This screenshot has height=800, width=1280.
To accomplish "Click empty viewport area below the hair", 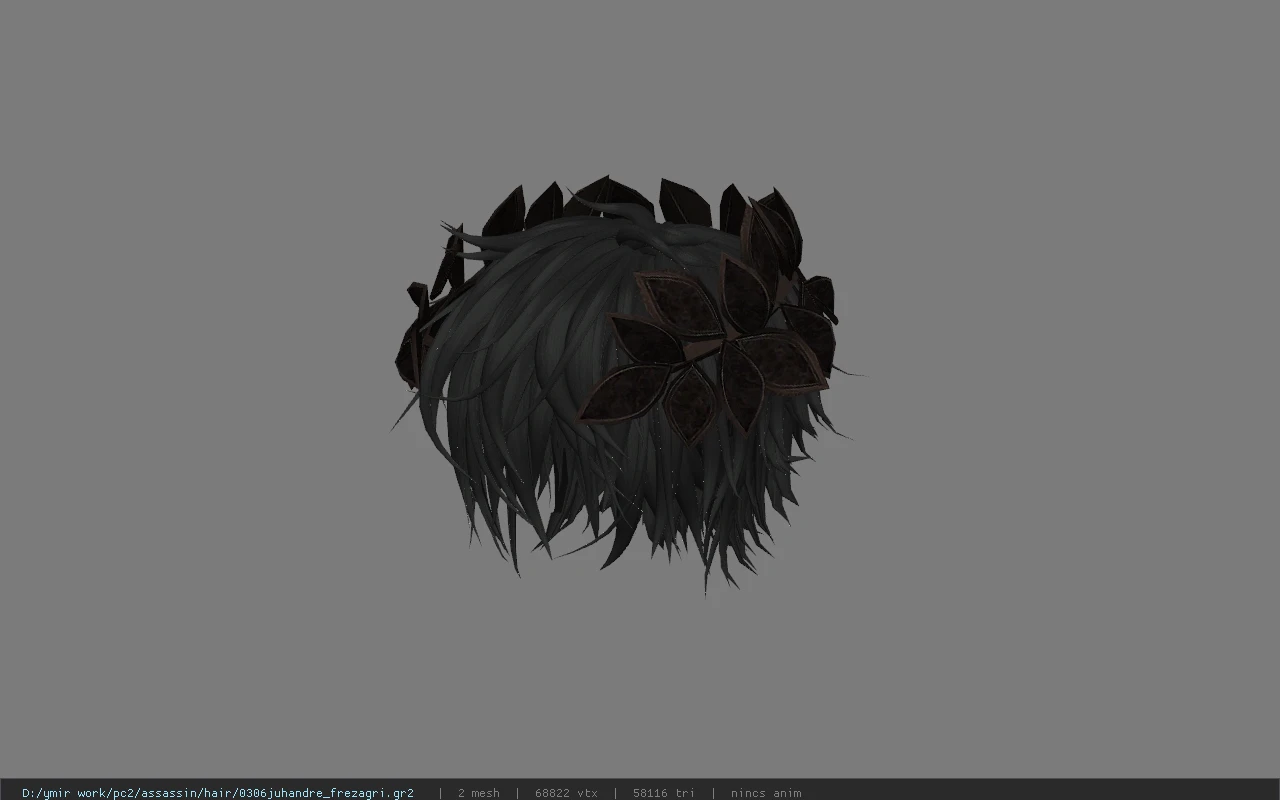I will 640,690.
